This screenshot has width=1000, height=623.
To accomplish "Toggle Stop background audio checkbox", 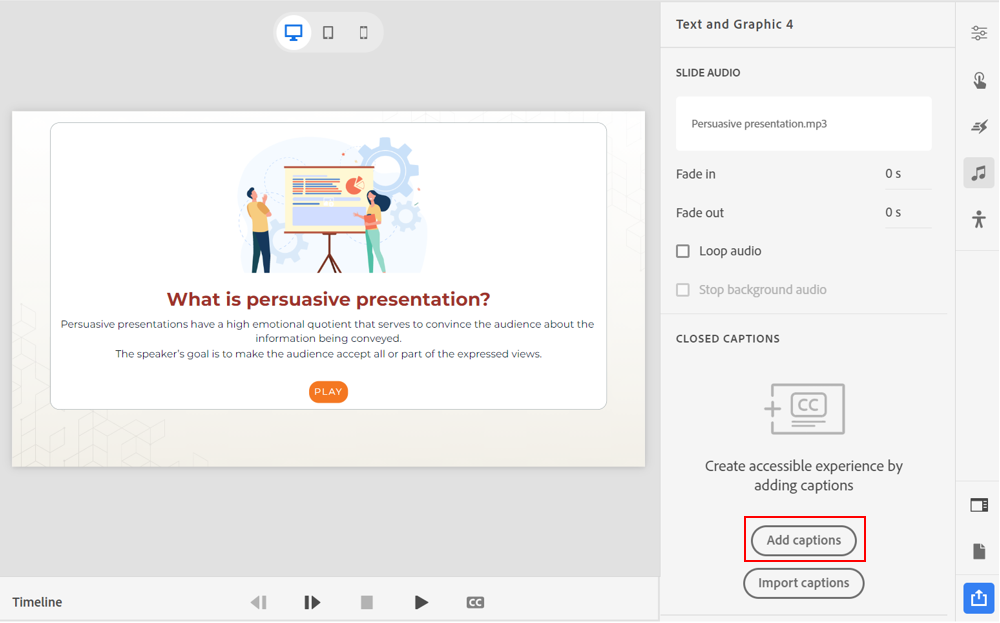I will [x=683, y=290].
